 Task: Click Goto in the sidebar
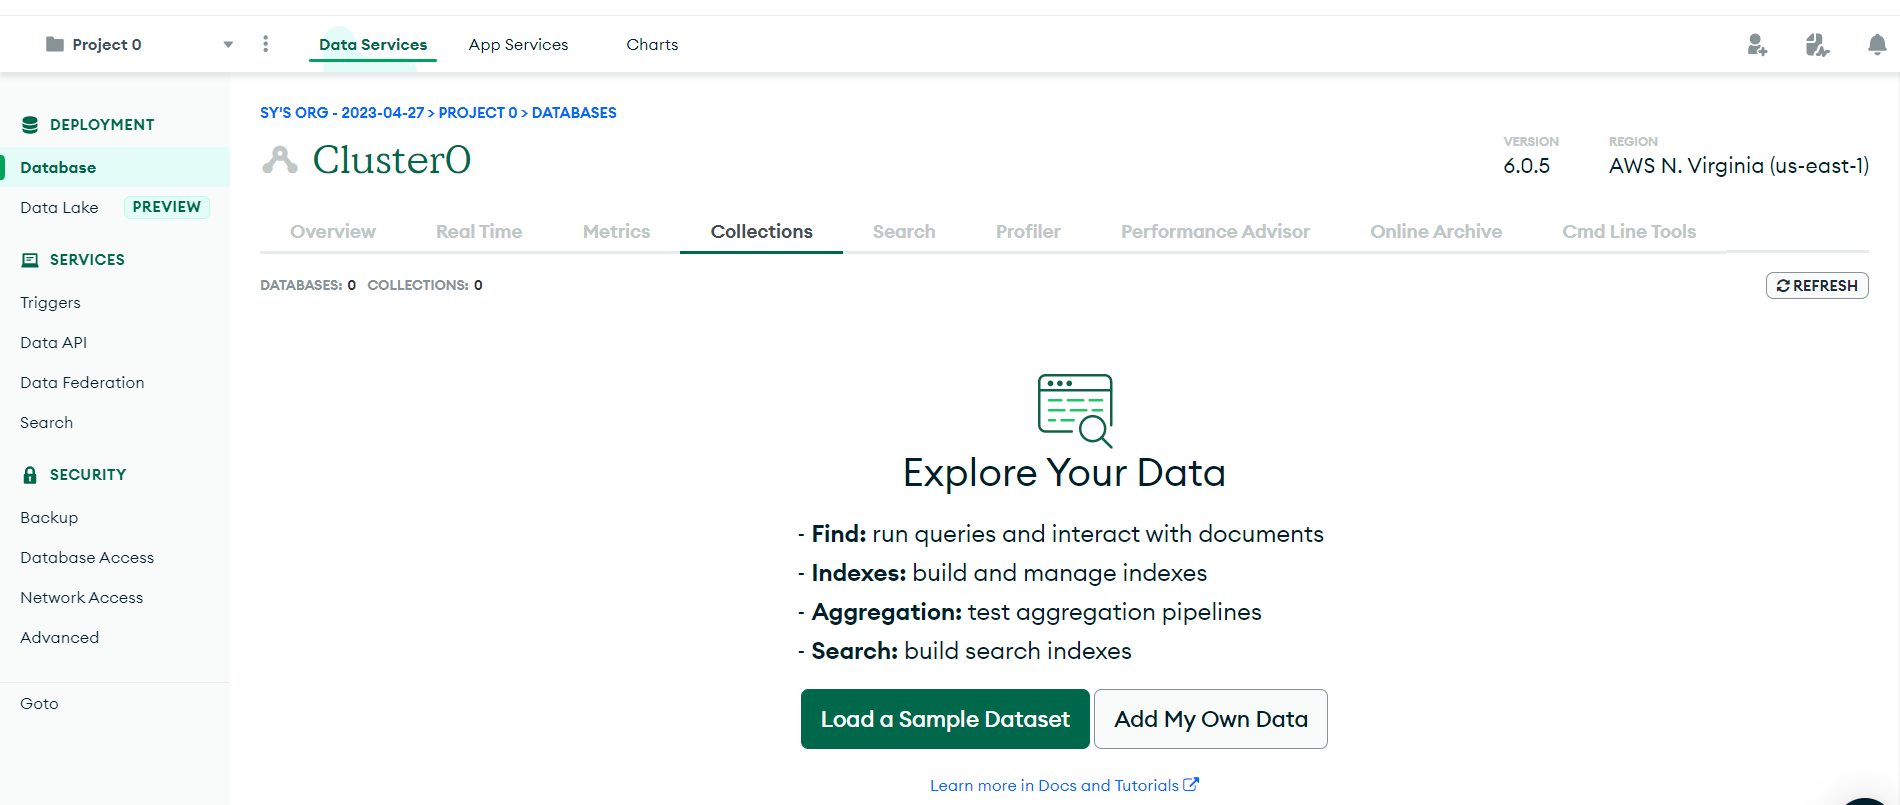click(x=39, y=703)
